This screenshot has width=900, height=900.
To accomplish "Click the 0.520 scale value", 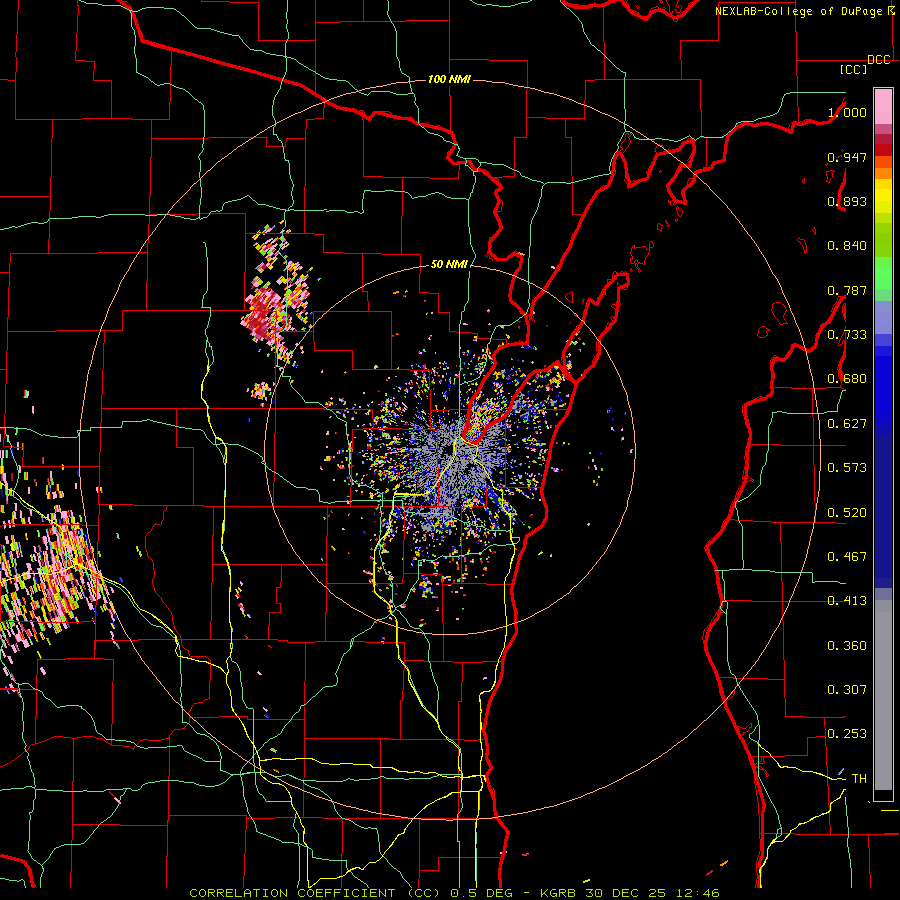I will click(x=847, y=513).
